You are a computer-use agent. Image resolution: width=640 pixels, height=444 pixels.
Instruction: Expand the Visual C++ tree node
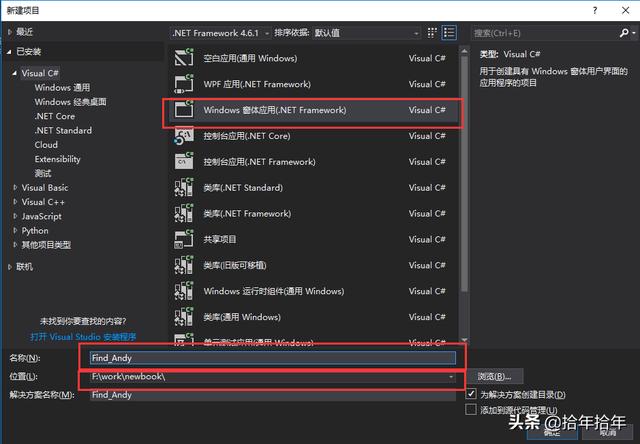click(15, 202)
